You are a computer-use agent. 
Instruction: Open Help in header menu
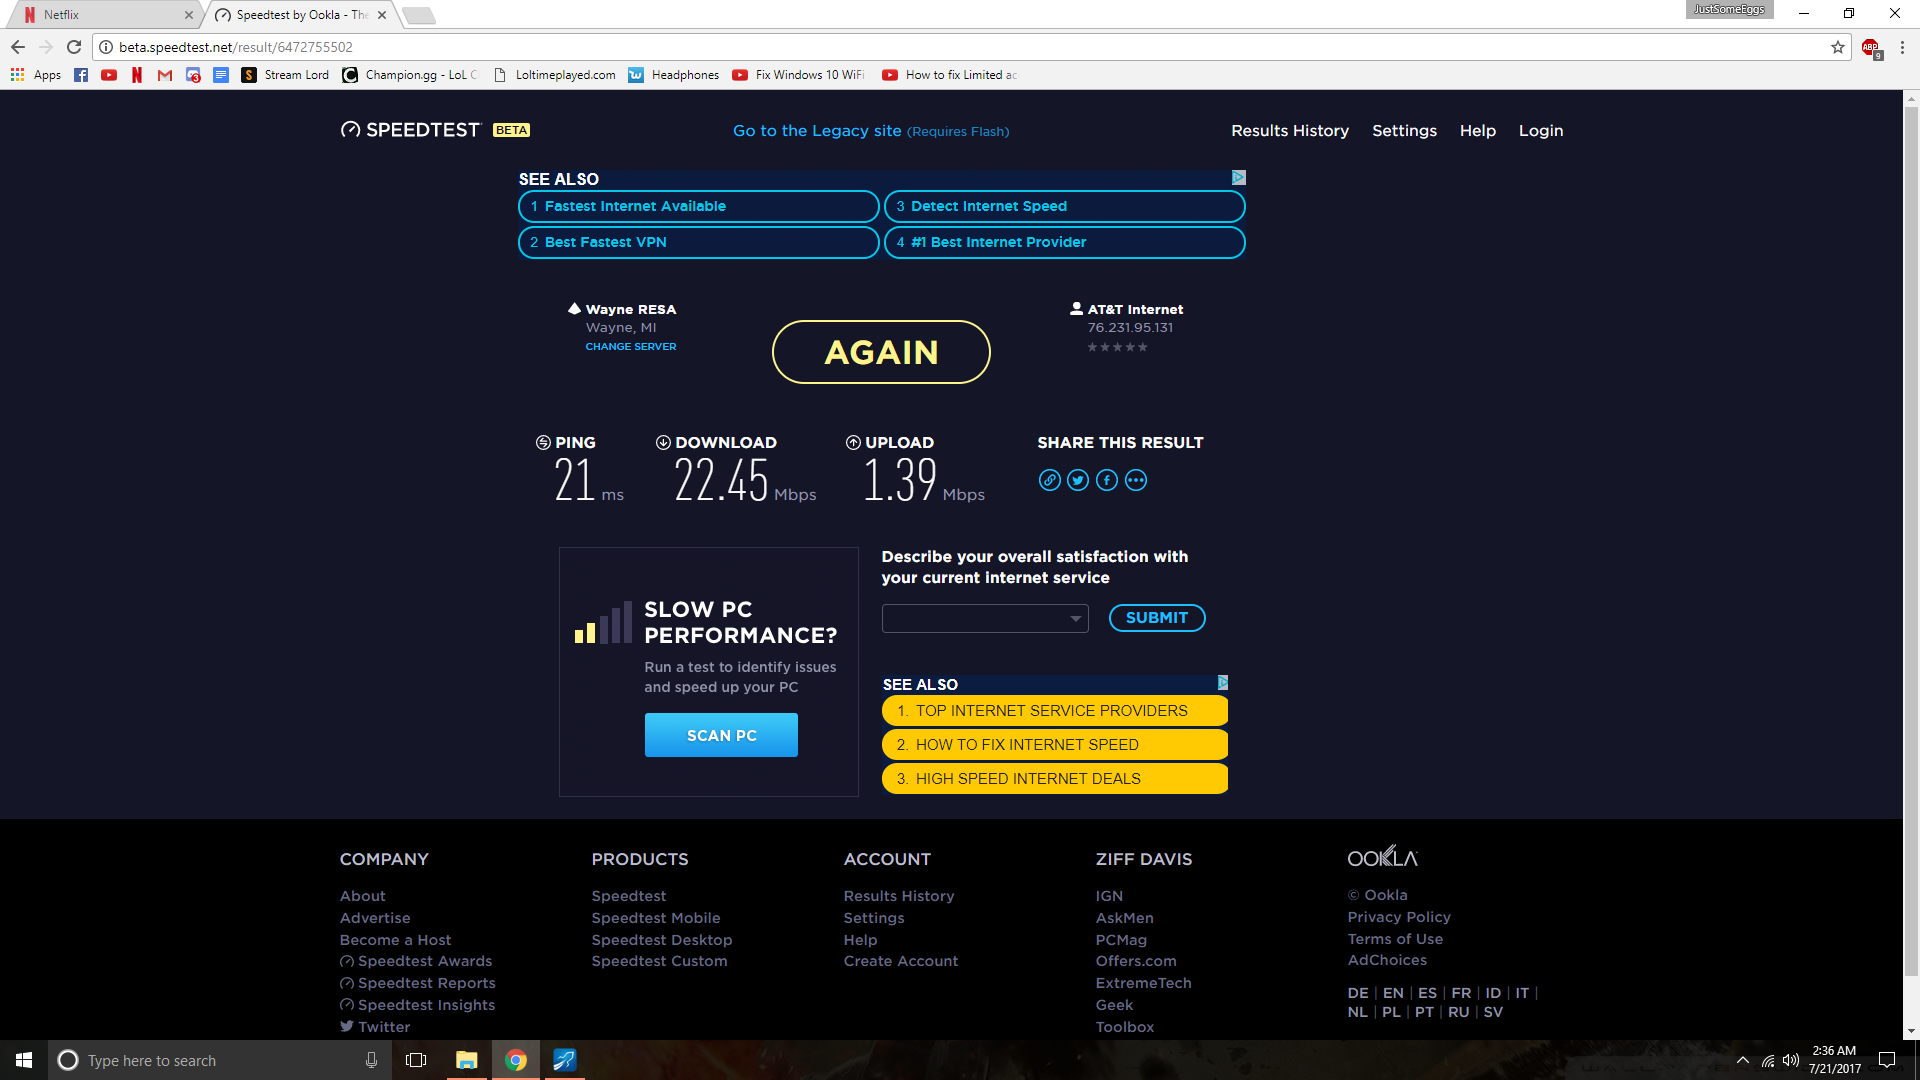(x=1477, y=131)
